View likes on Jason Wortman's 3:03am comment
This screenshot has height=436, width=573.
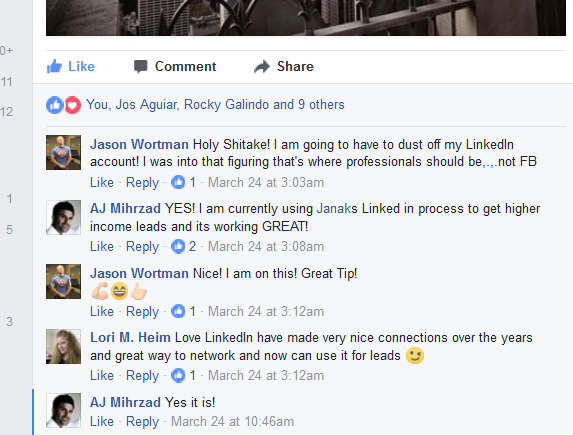coord(183,182)
